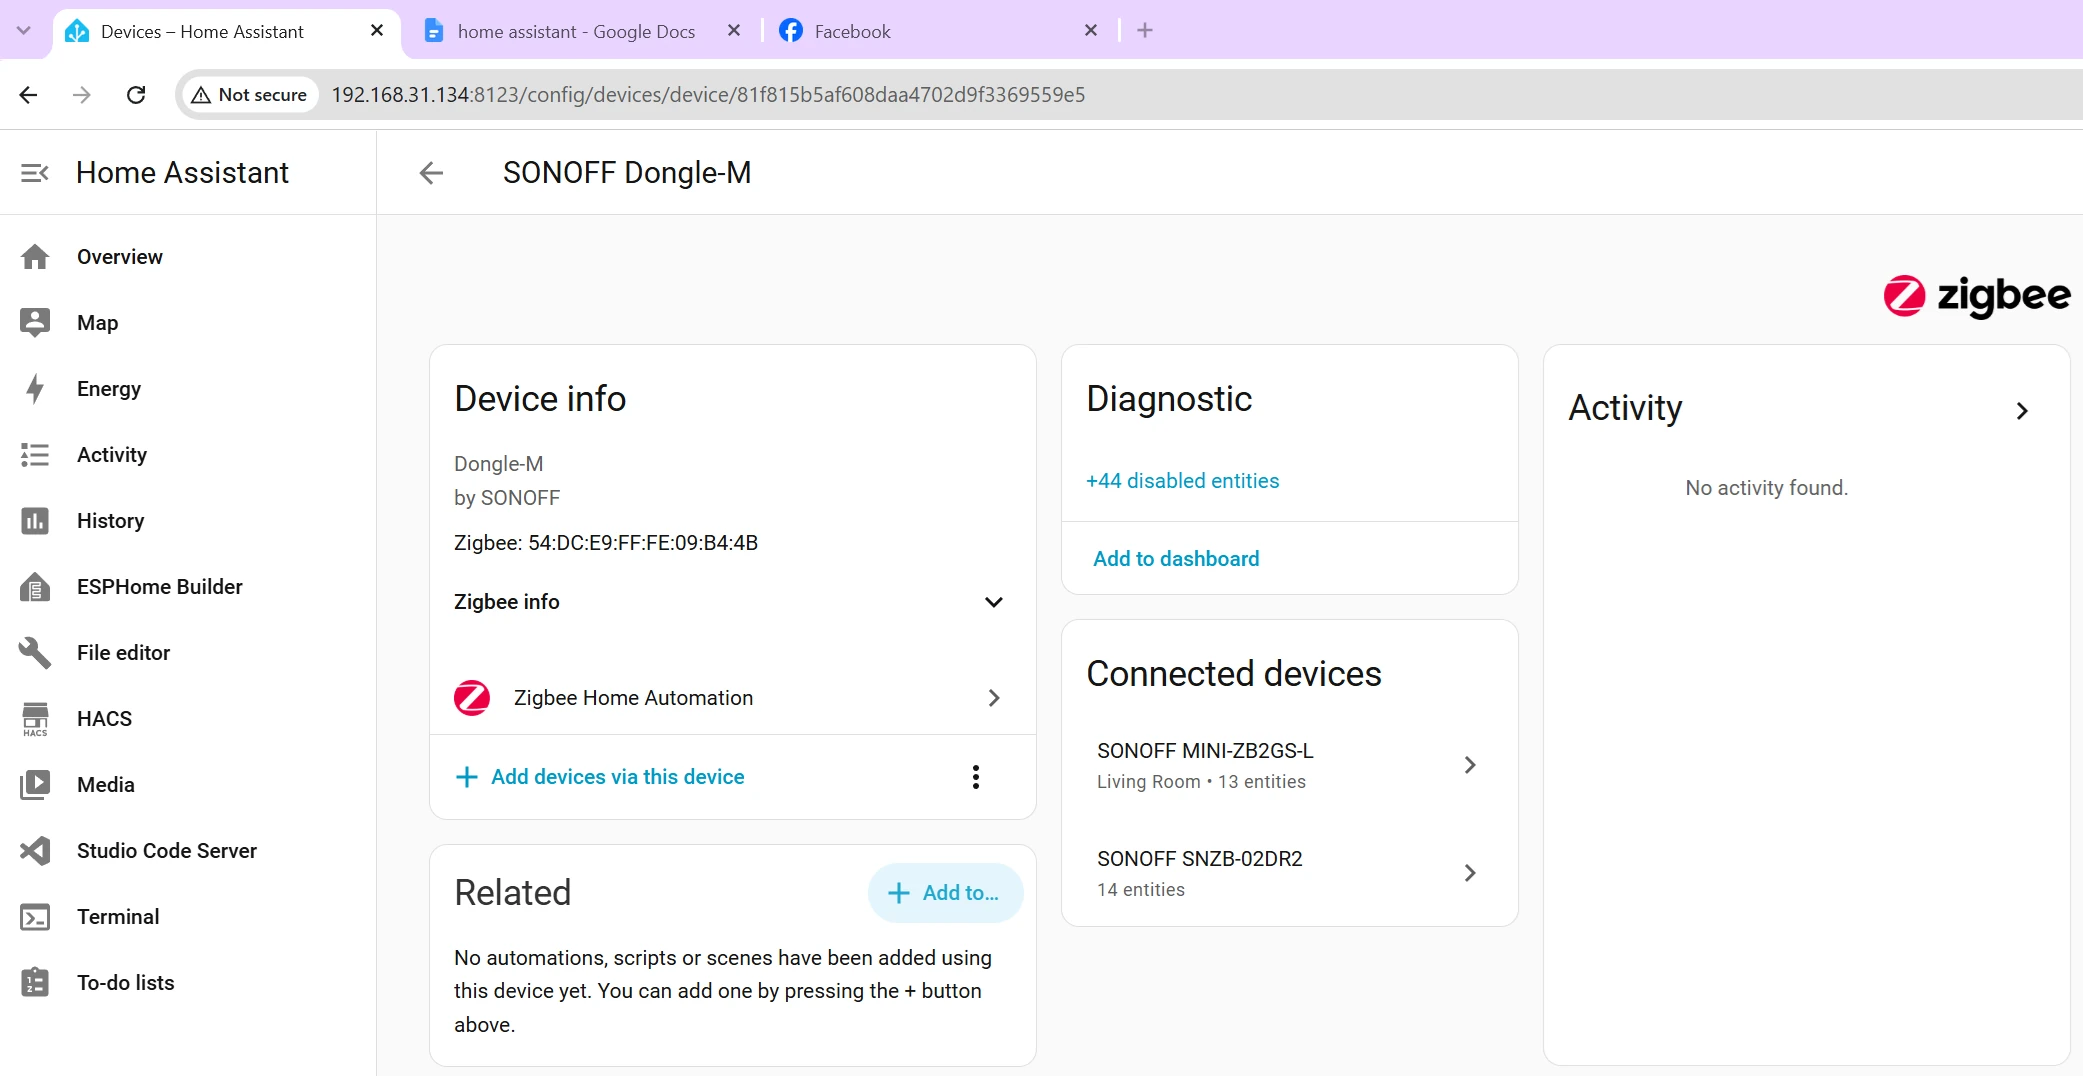This screenshot has width=2083, height=1076.
Task: Click the To-do lists clipboard icon
Action: (x=35, y=983)
